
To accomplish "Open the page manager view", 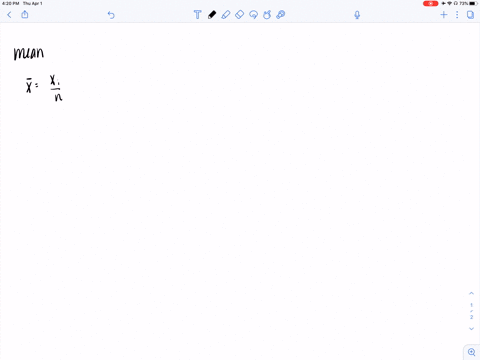I will [470, 15].
